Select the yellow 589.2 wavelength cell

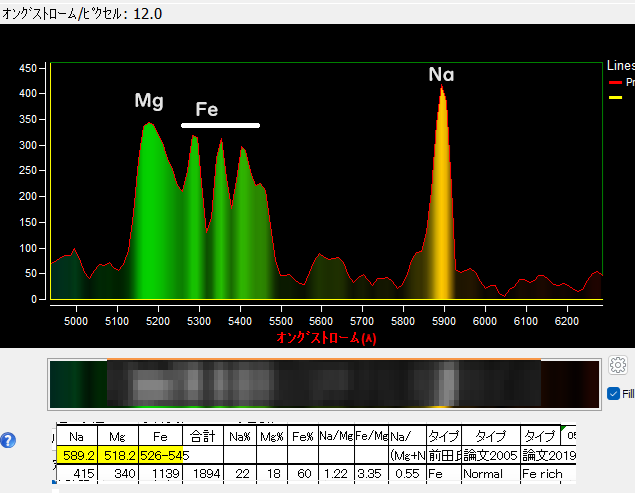[x=75, y=455]
